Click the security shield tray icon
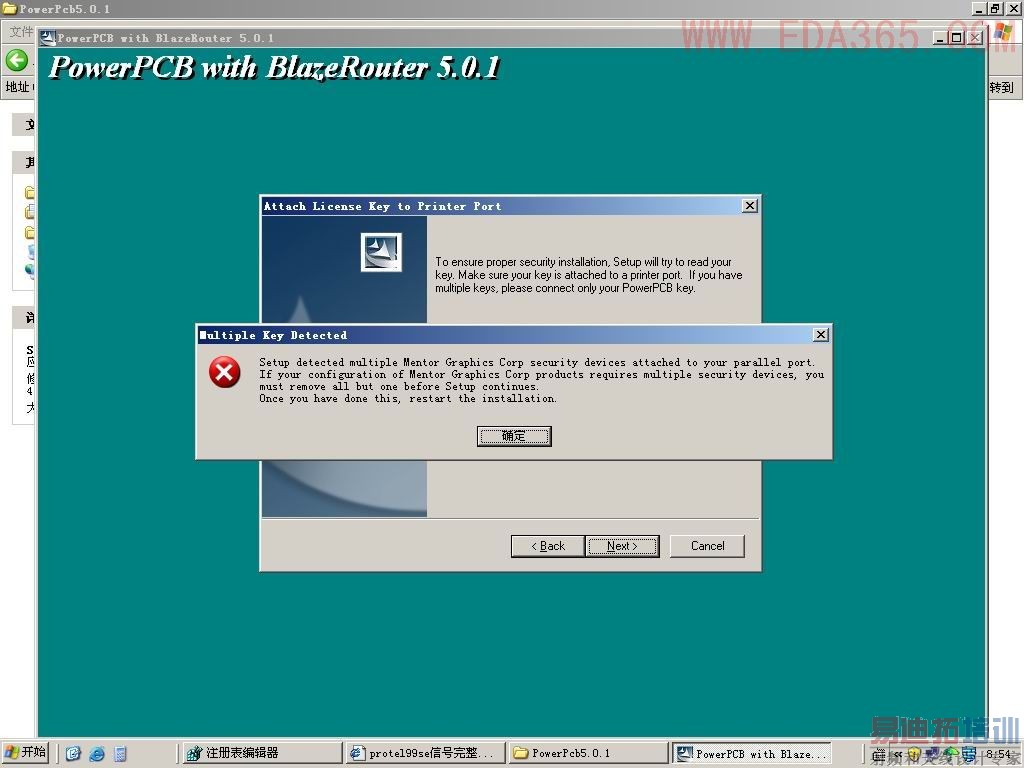1024x768 pixels. (x=914, y=755)
